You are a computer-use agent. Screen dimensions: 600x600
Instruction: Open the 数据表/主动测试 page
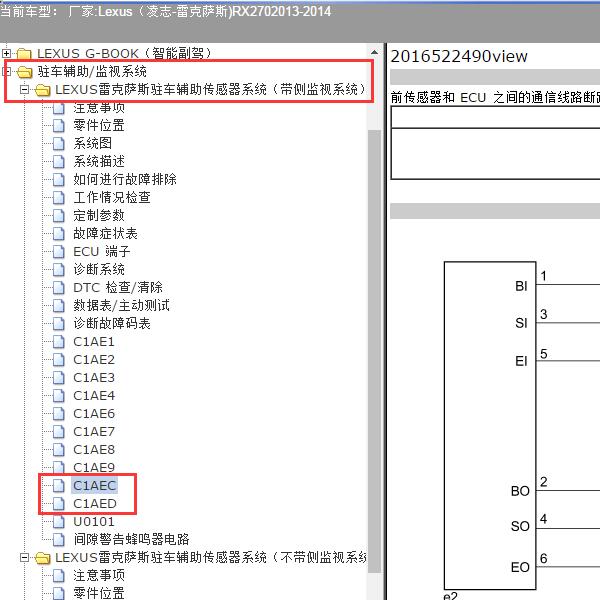[121, 305]
